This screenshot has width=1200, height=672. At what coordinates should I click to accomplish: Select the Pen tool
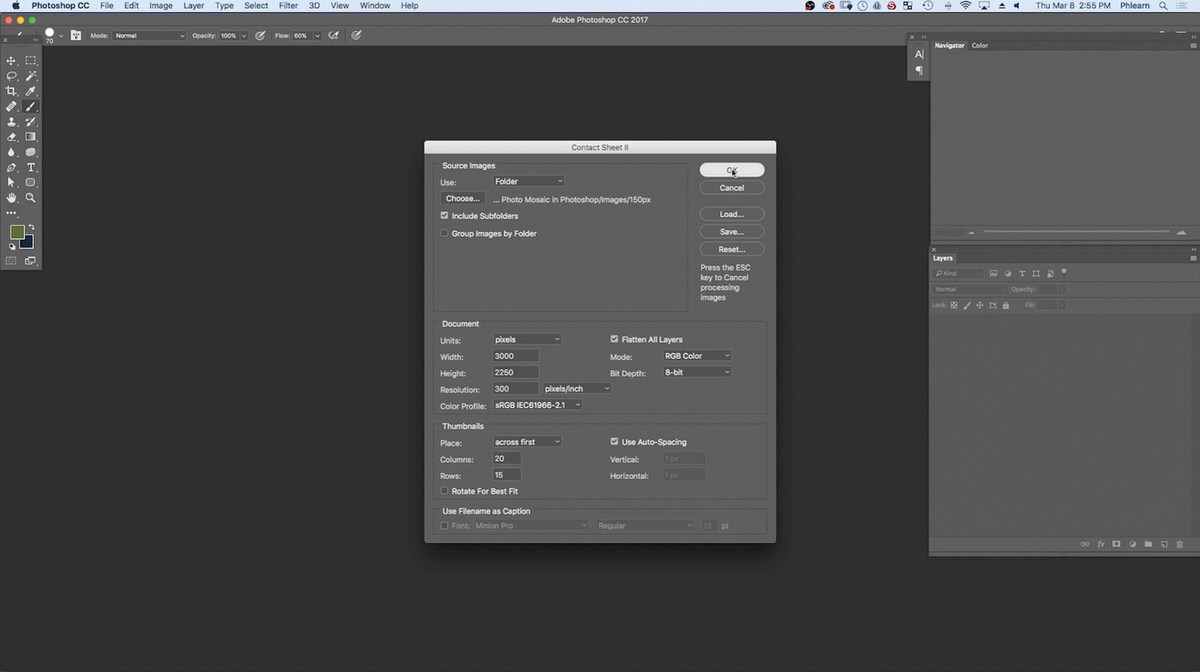[x=12, y=167]
